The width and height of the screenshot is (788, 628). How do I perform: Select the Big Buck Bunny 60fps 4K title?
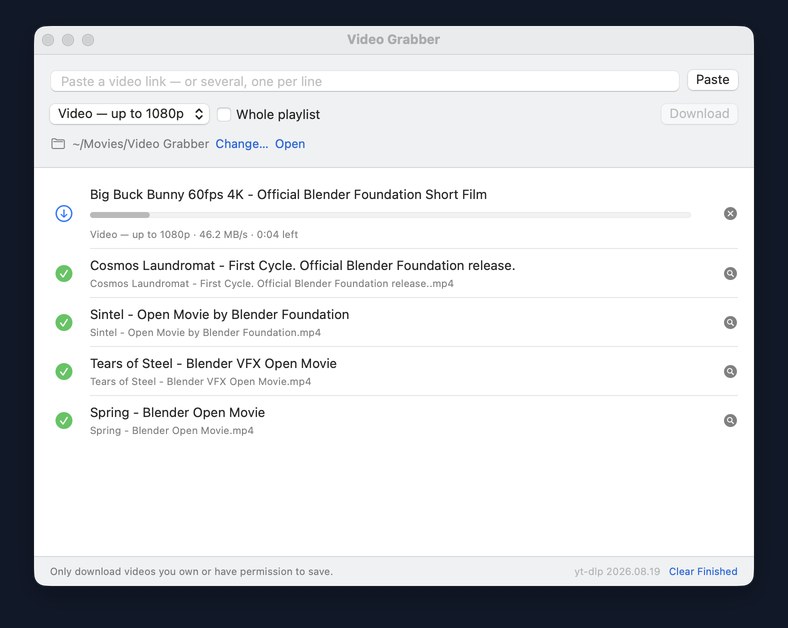[x=288, y=195]
